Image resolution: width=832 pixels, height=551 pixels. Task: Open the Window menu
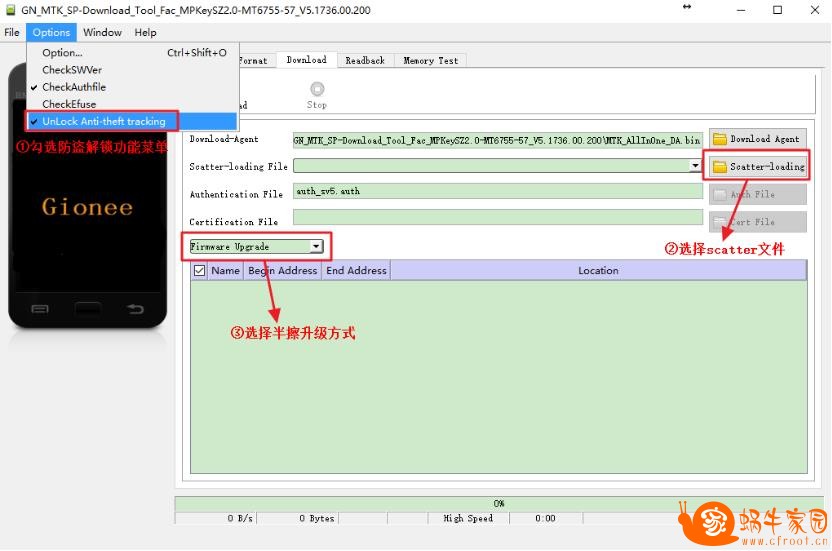point(102,32)
